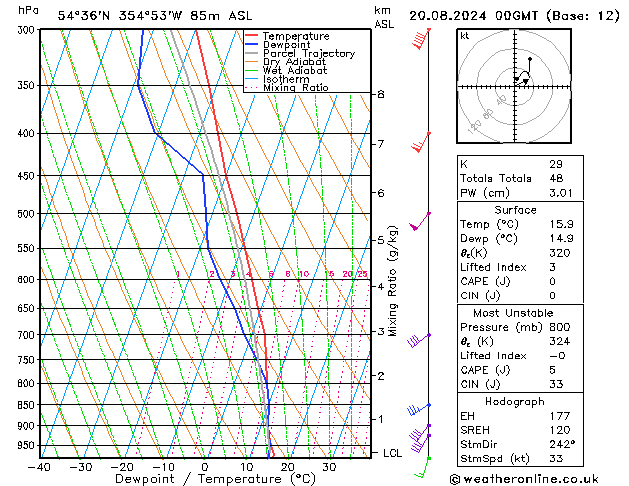Screen dimensions: 629x486
Task: Click the 'Surface' section heading
Action: 515,210
